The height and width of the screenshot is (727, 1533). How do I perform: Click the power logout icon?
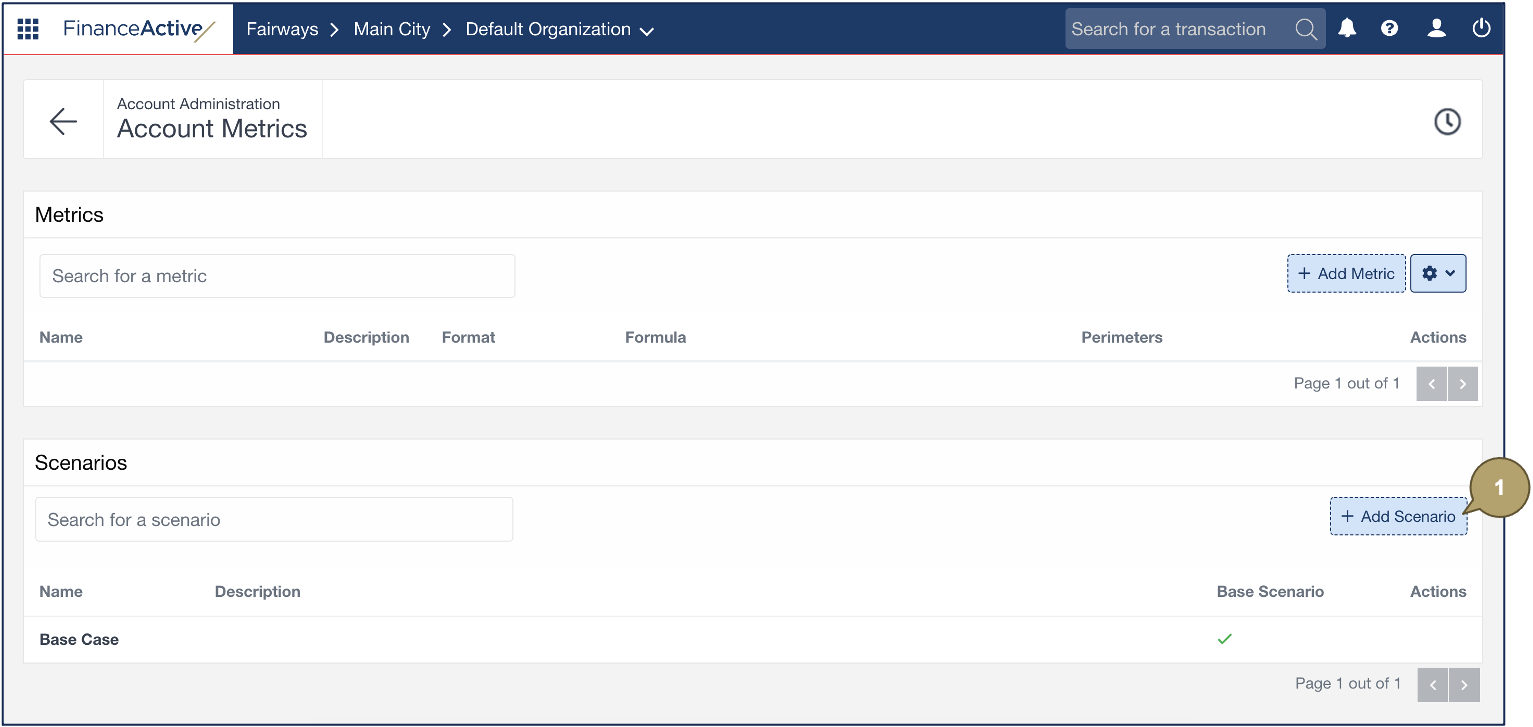point(1481,29)
